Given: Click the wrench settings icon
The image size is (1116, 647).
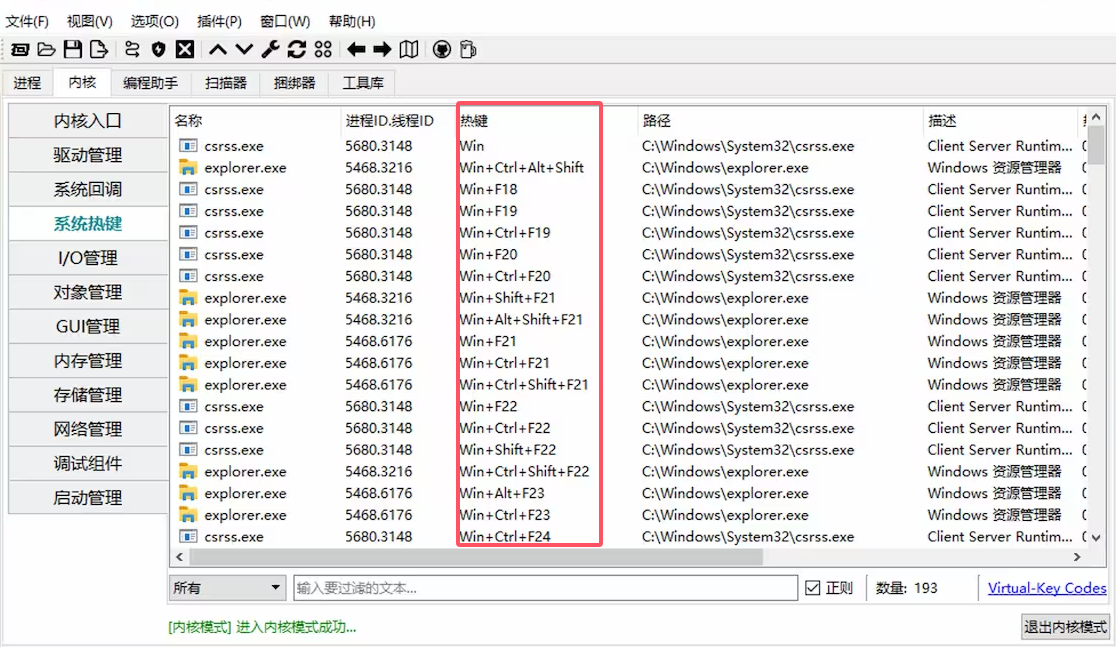Looking at the screenshot, I should (270, 49).
